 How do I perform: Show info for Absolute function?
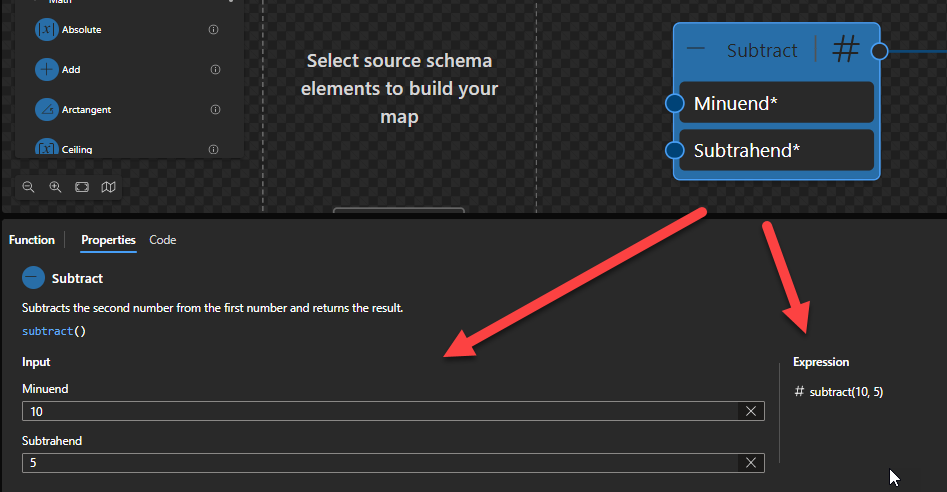point(213,30)
